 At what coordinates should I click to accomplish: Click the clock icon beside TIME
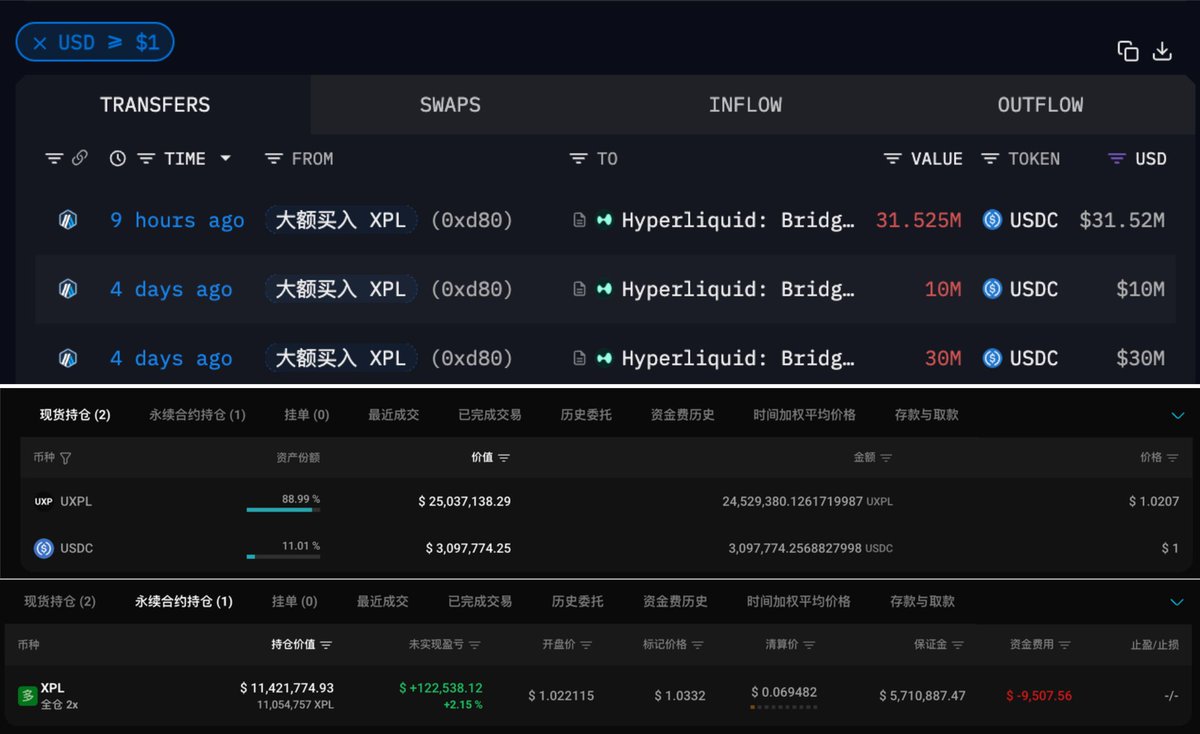pos(118,158)
